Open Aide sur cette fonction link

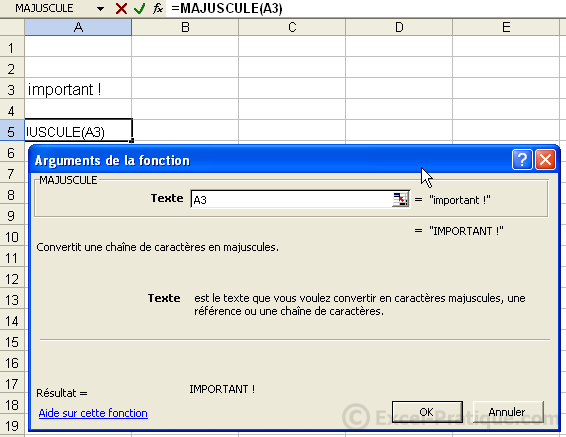93,413
